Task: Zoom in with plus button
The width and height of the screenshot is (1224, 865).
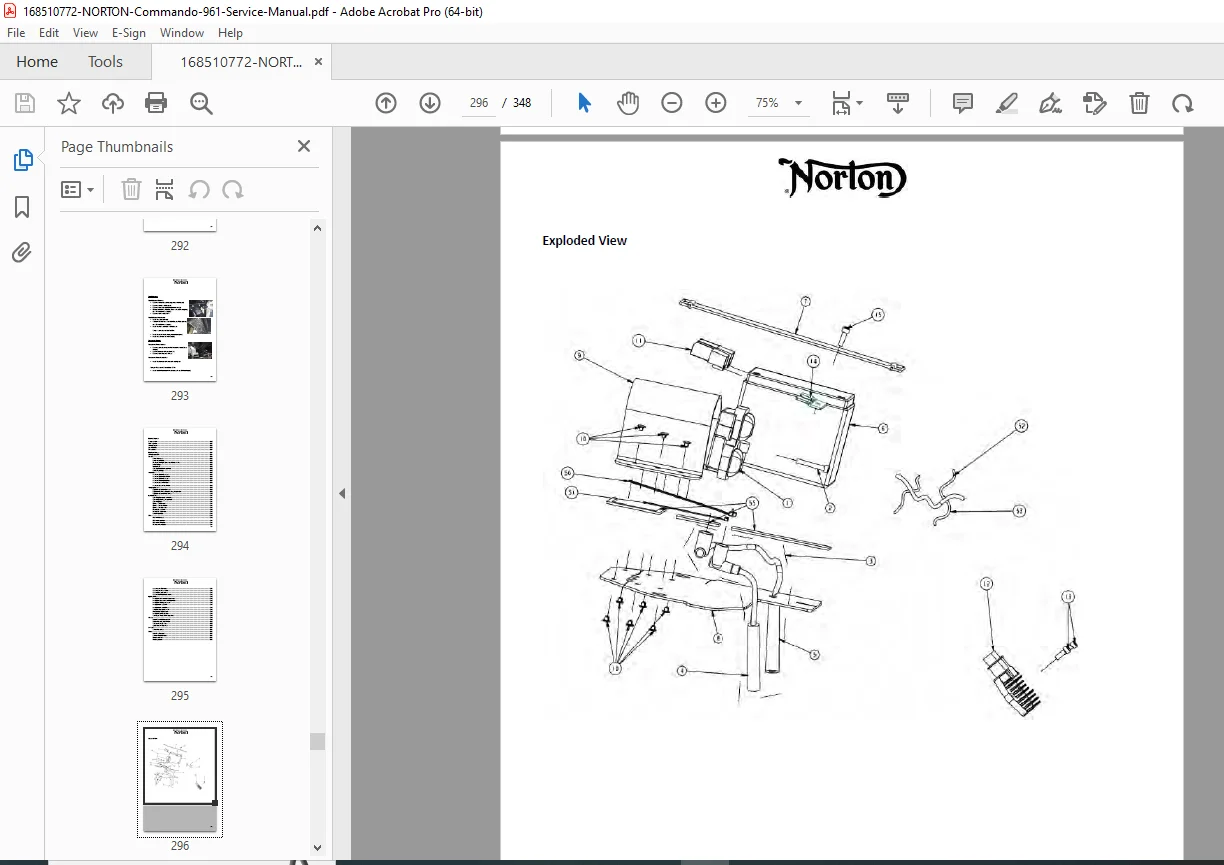Action: (x=716, y=103)
